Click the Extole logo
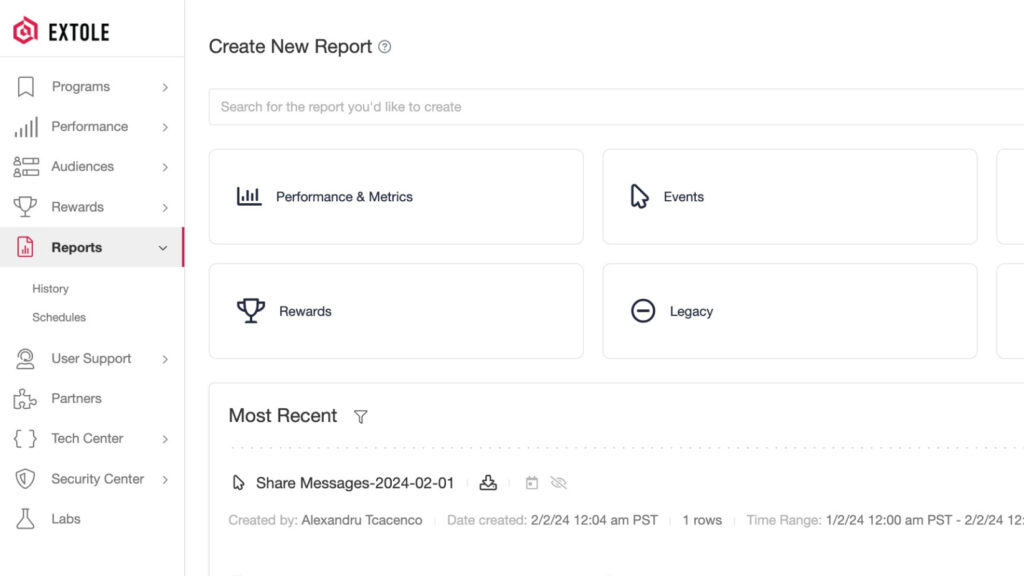The height and width of the screenshot is (576, 1024). [62, 31]
